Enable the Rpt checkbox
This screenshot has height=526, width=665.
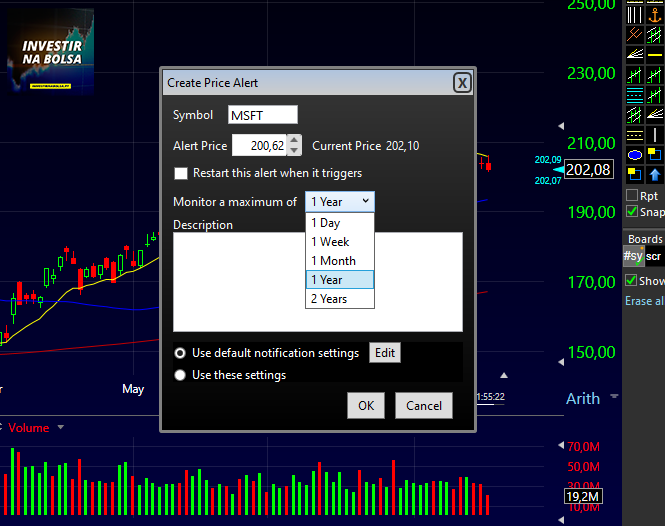[x=632, y=195]
